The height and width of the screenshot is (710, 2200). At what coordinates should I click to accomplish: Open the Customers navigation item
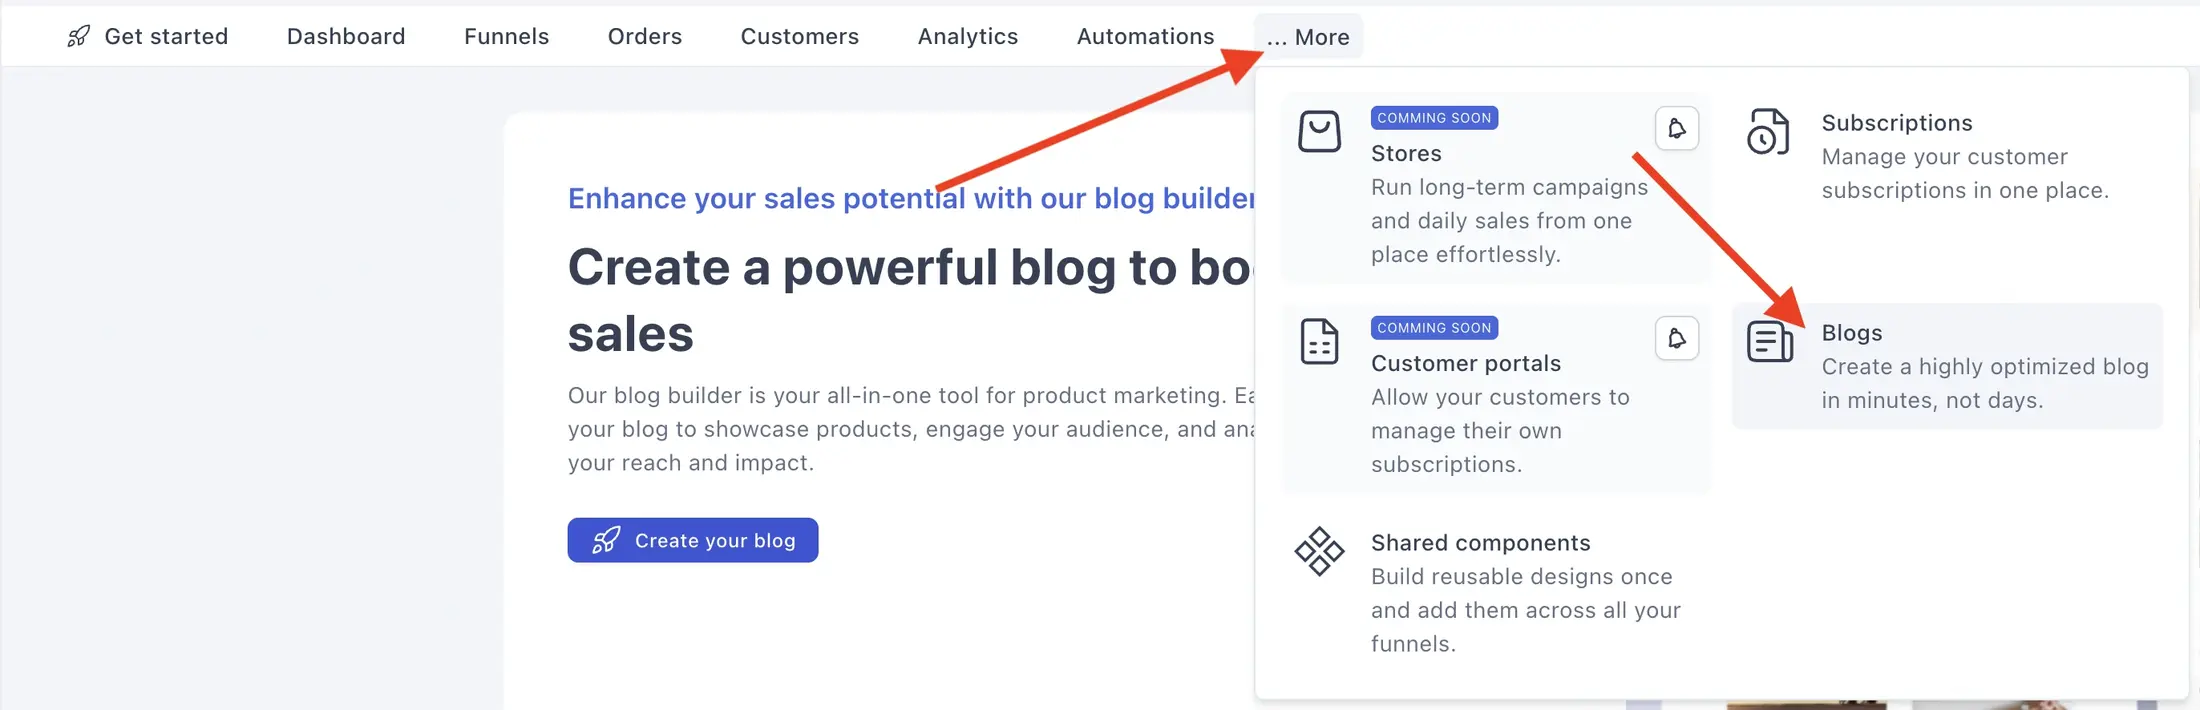pos(800,37)
